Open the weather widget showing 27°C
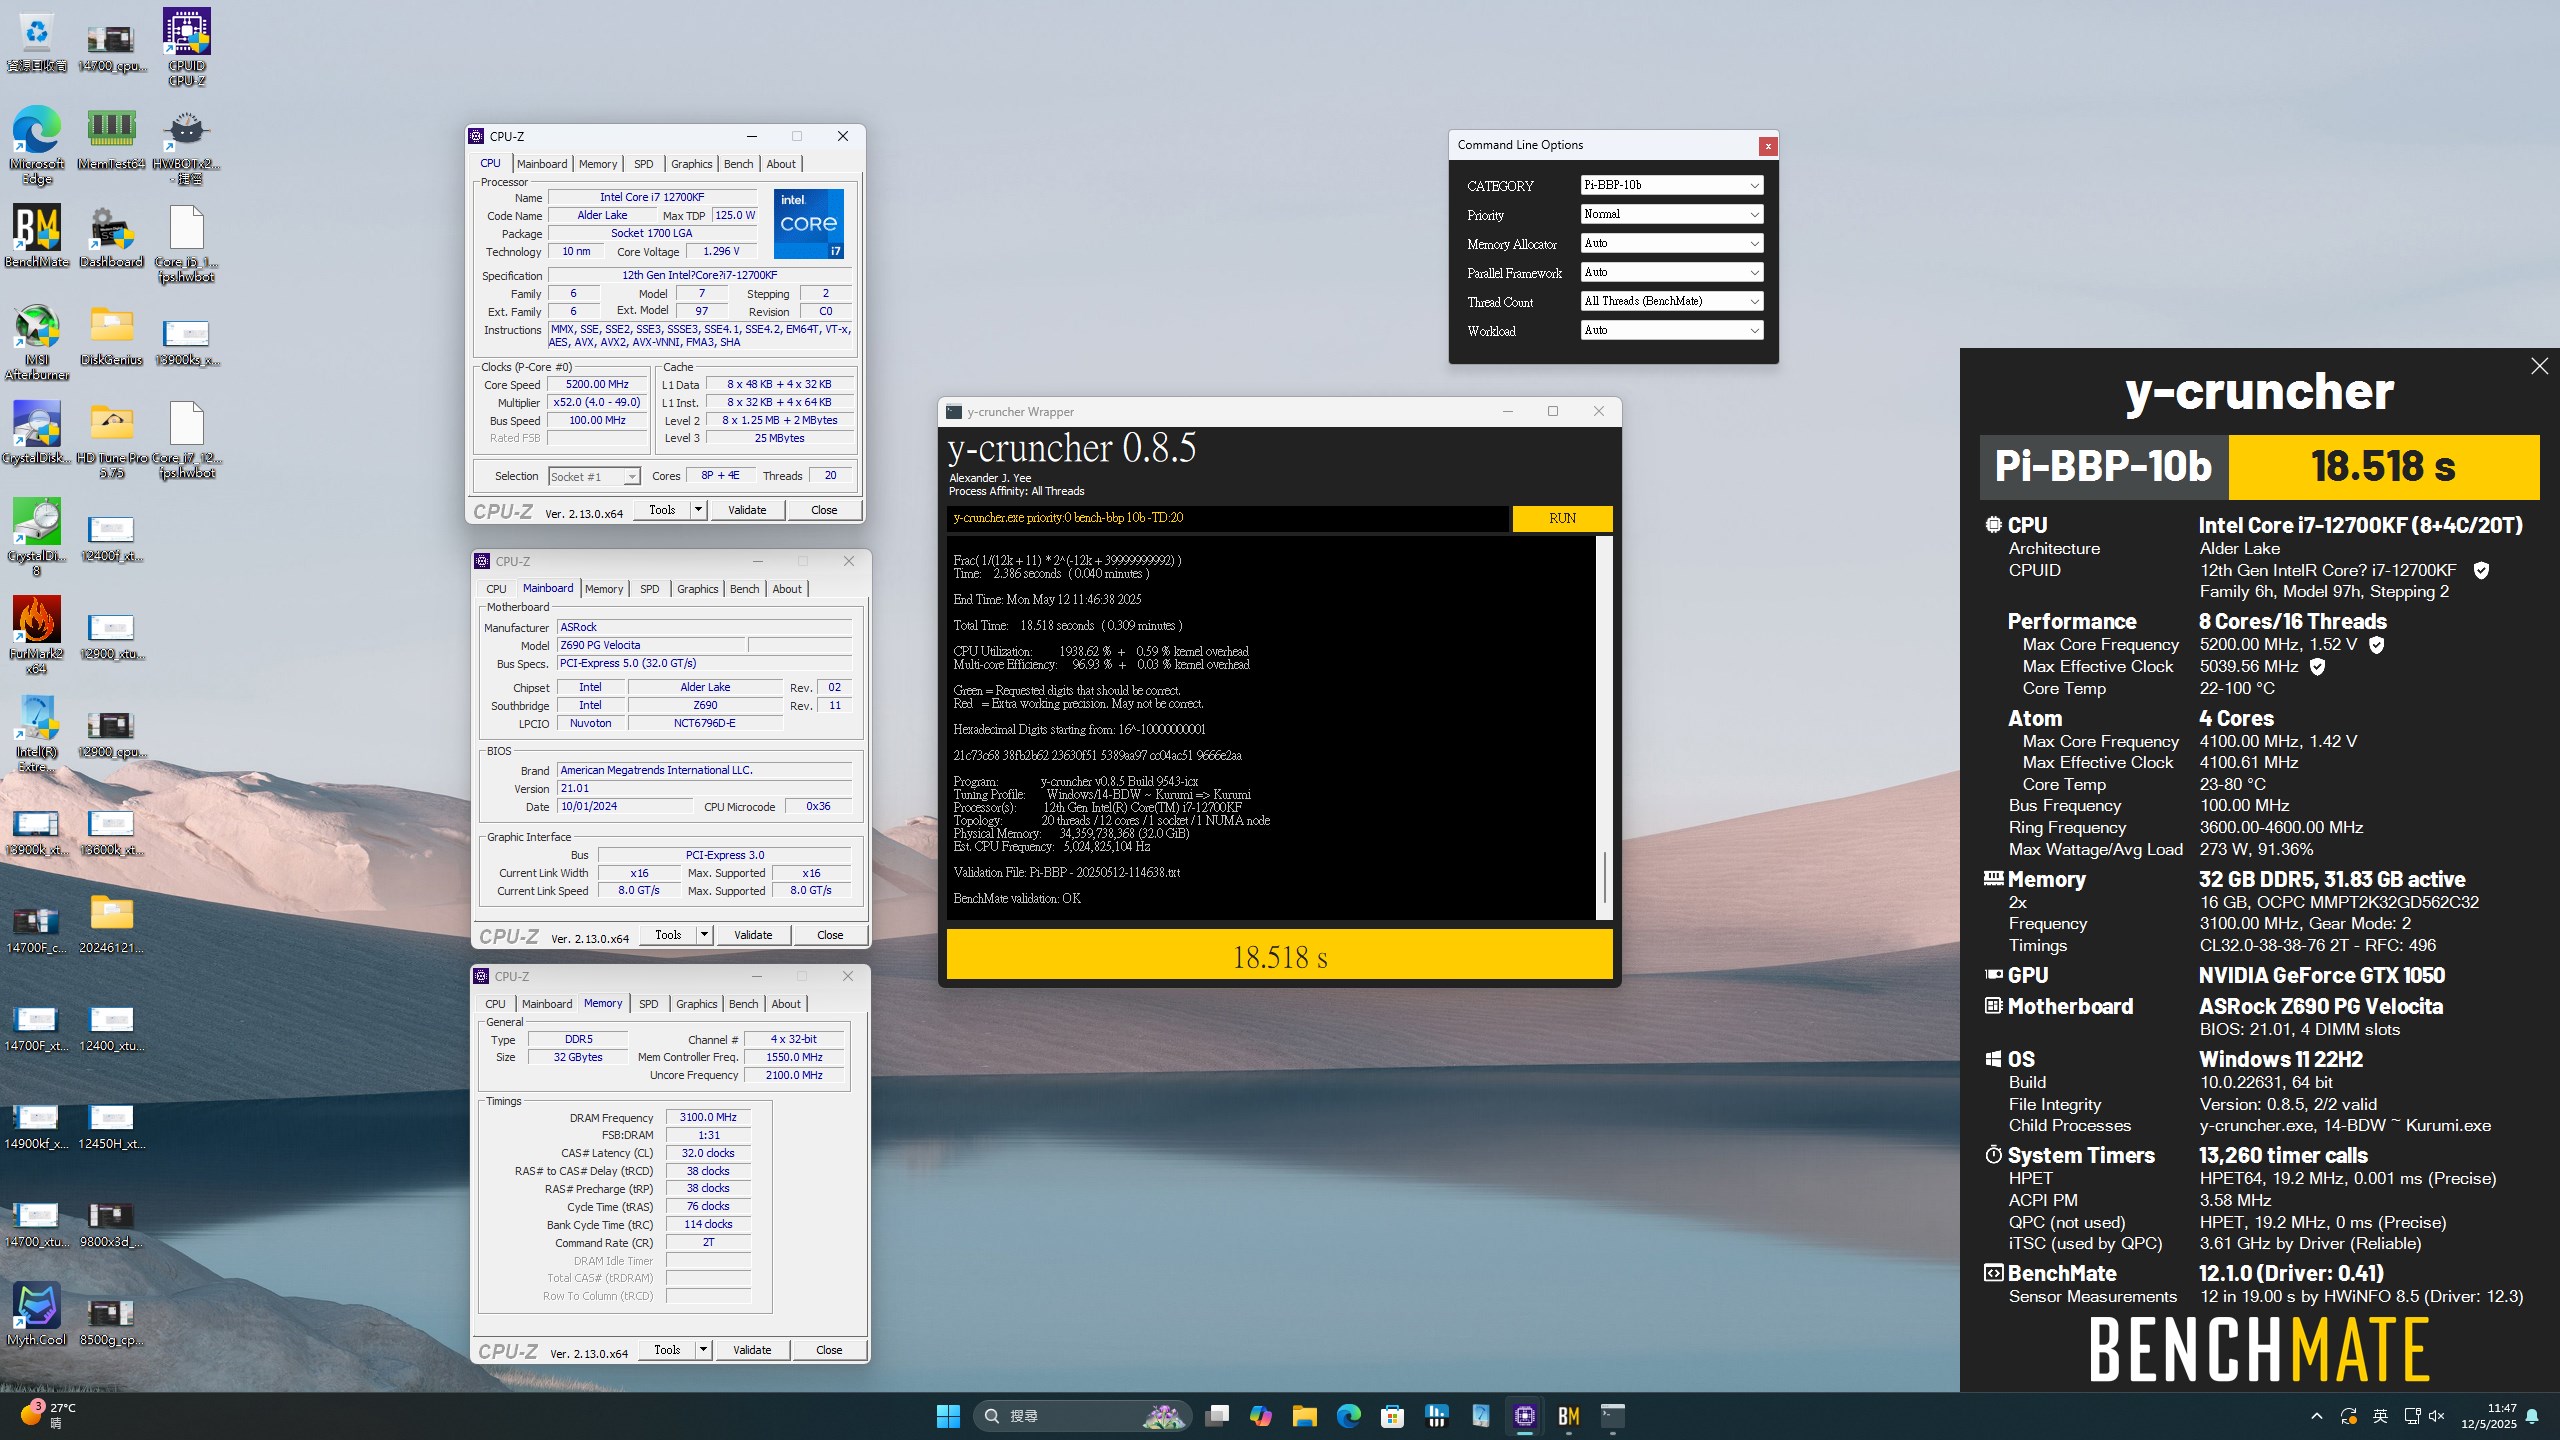 coord(49,1416)
